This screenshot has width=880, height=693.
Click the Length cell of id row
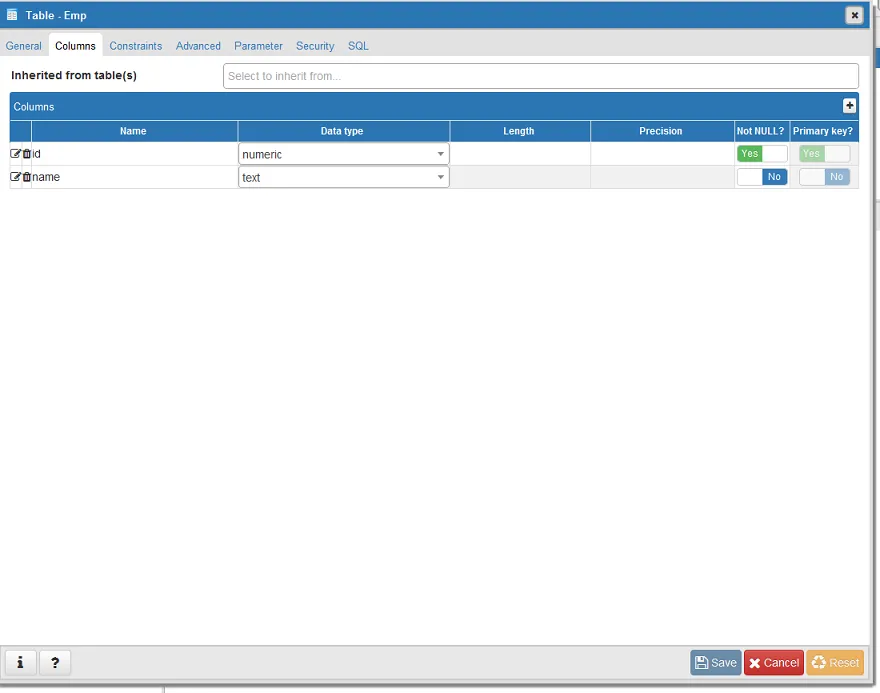click(520, 153)
